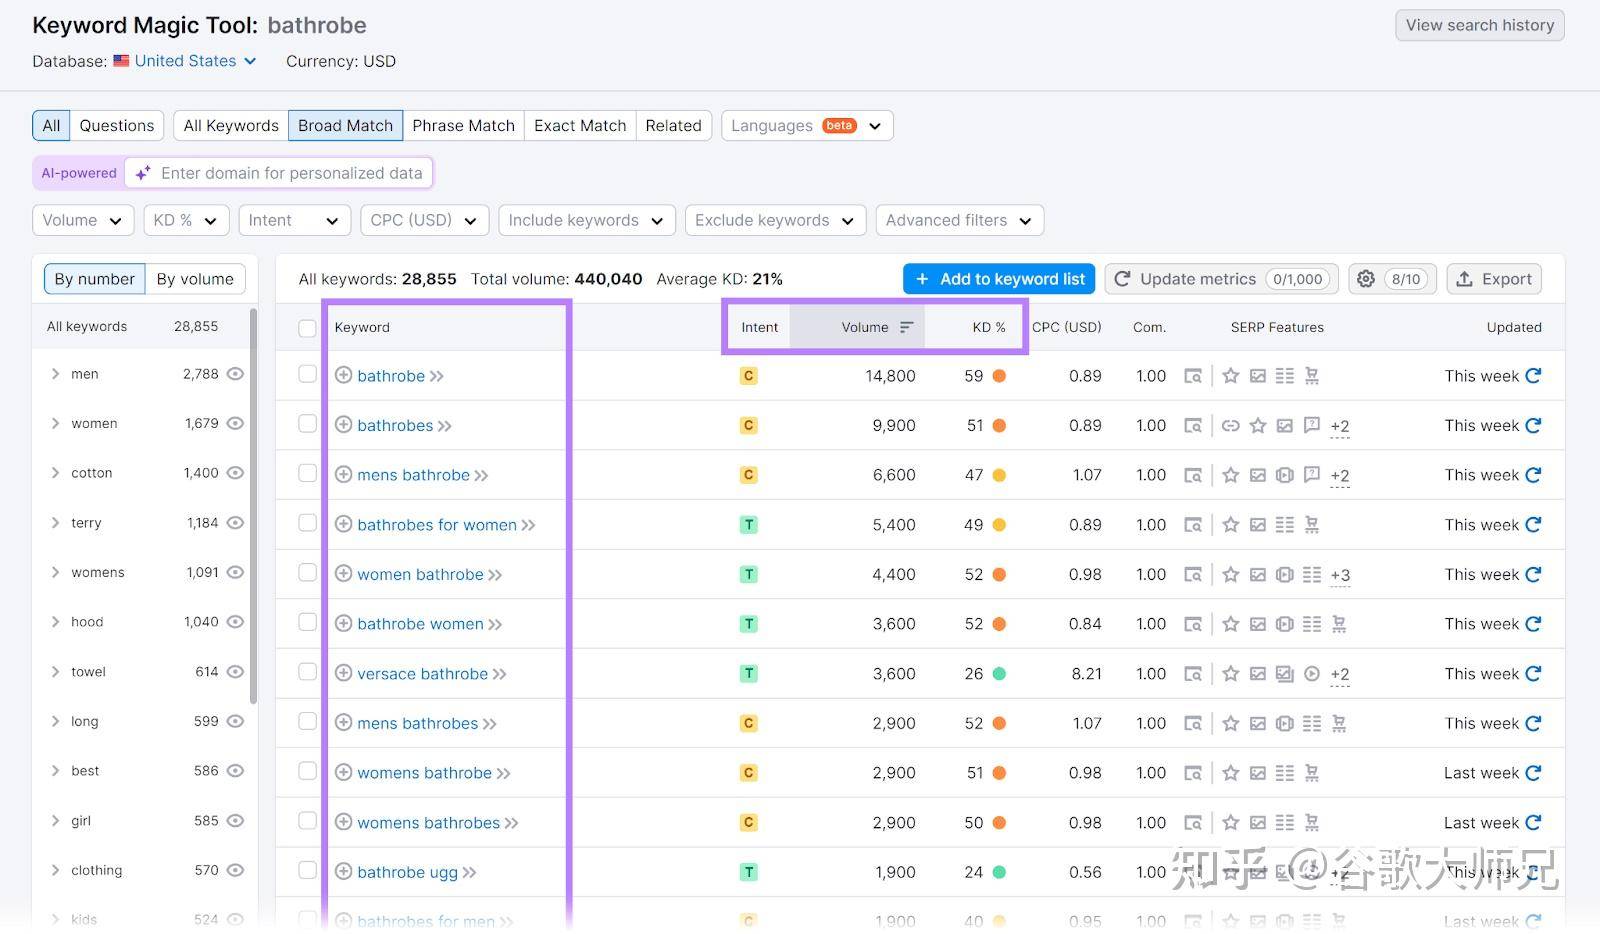Click plus icon next to bathrobe keyword

point(343,375)
